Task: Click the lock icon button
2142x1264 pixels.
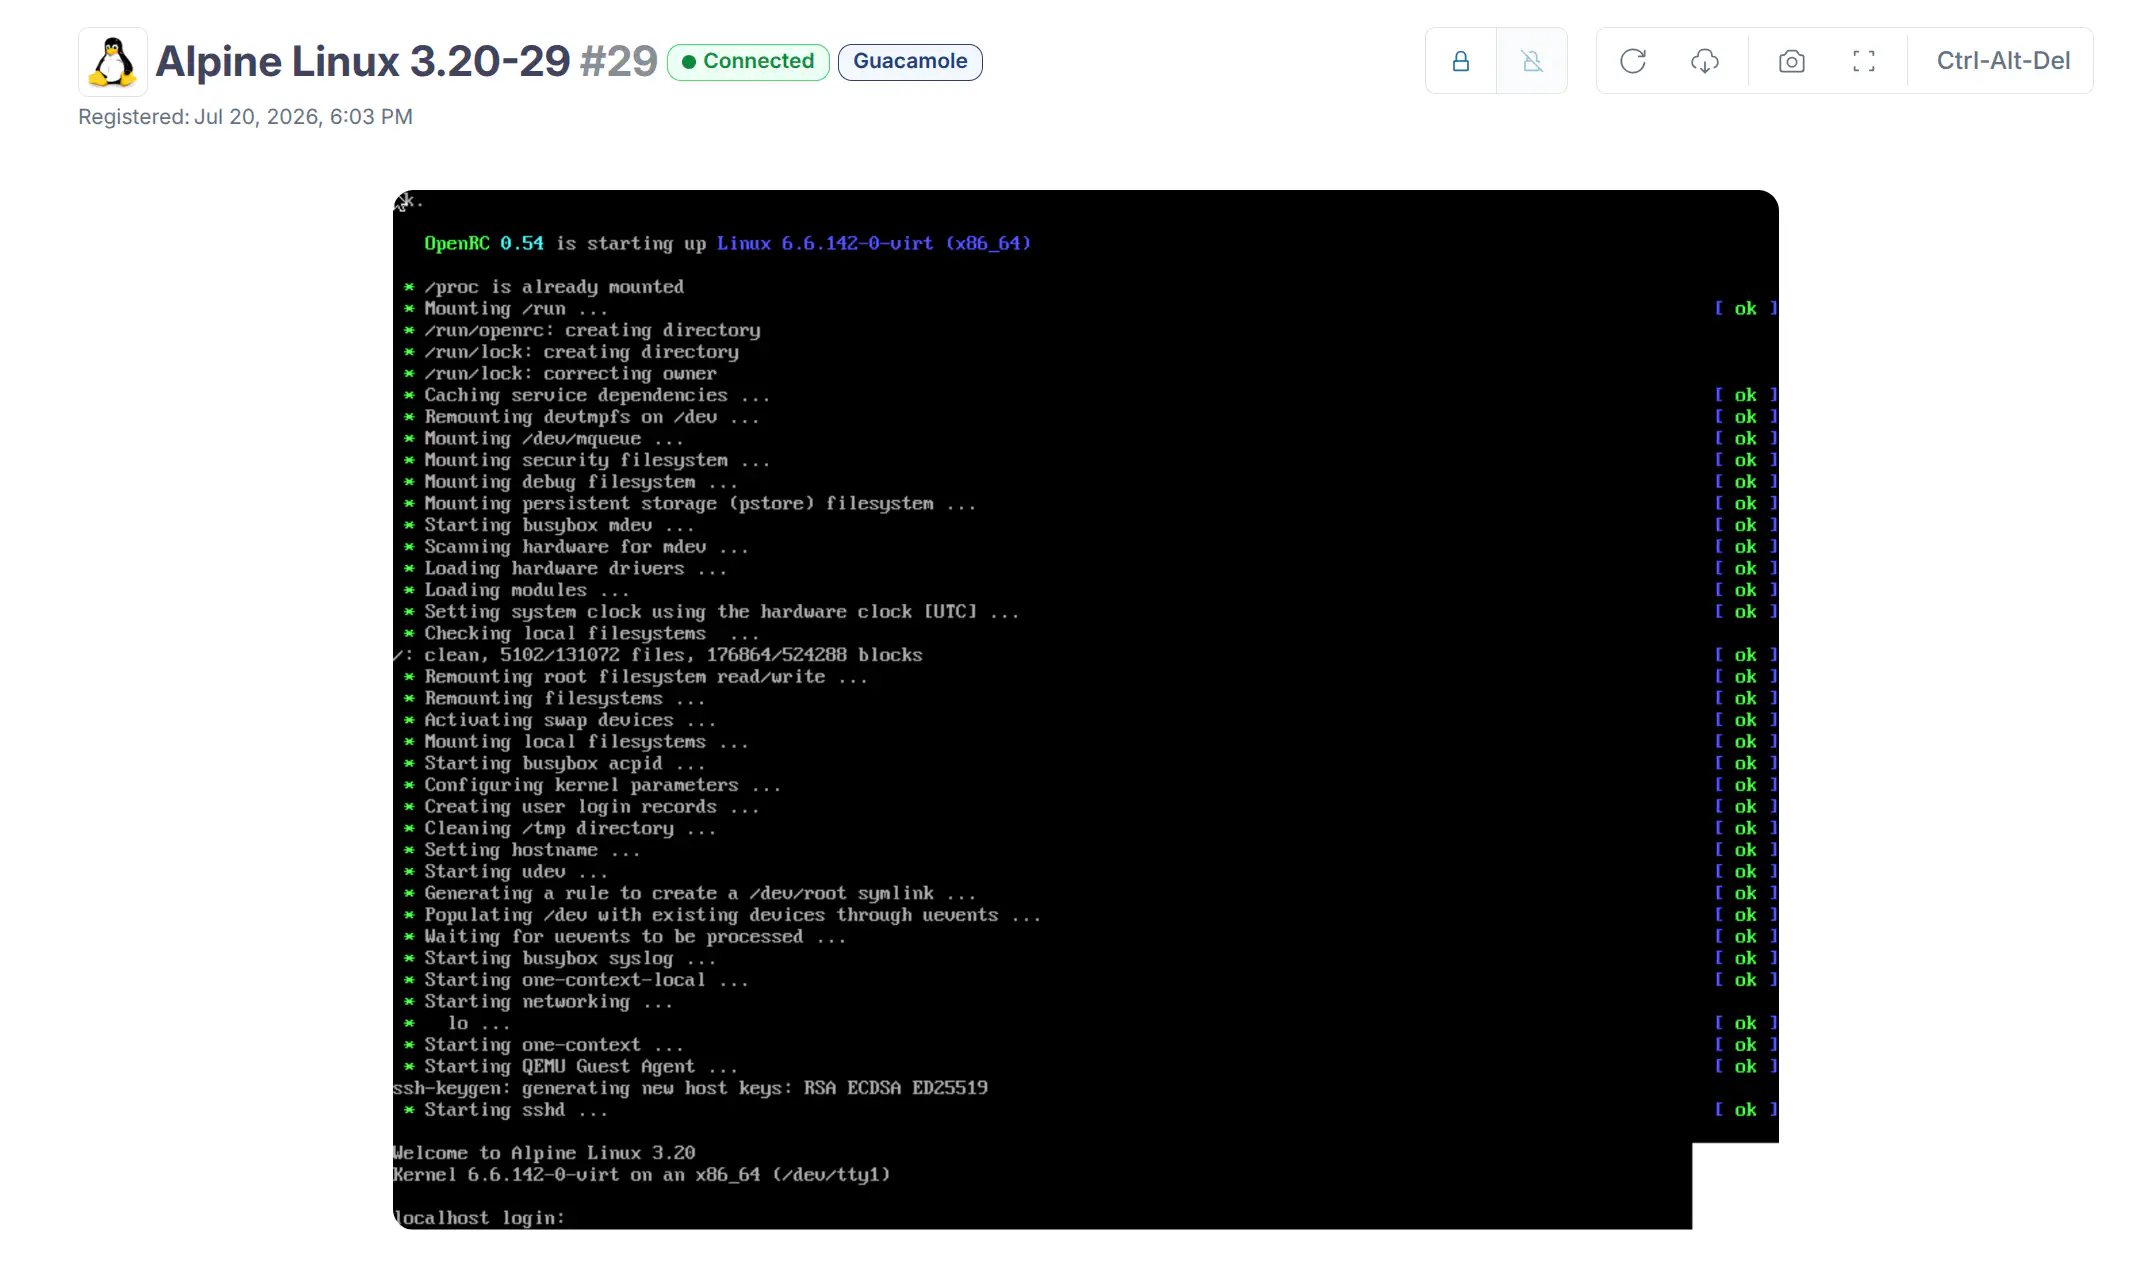Action: pyautogui.click(x=1461, y=61)
